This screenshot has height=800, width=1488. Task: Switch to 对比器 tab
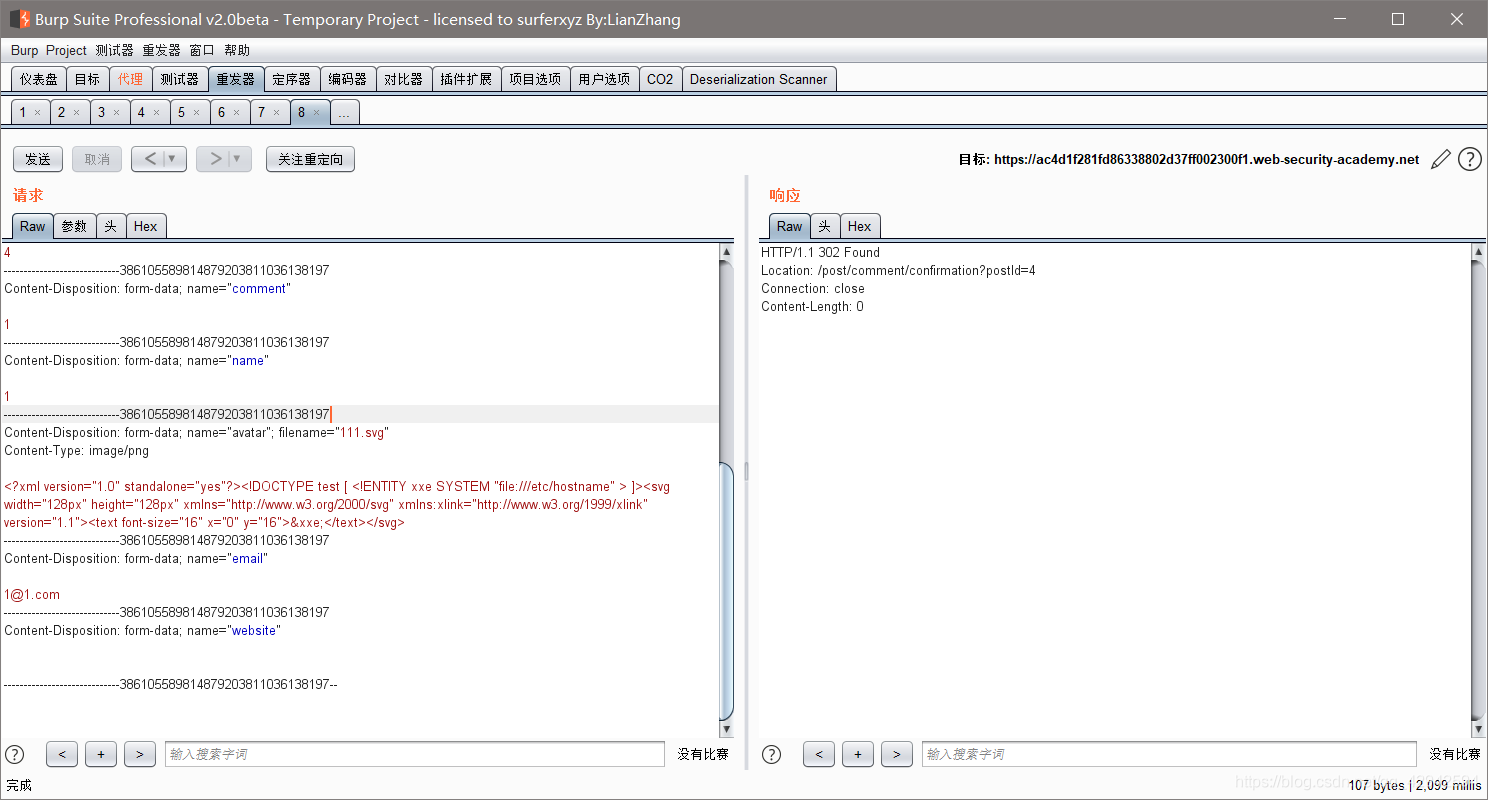(404, 79)
